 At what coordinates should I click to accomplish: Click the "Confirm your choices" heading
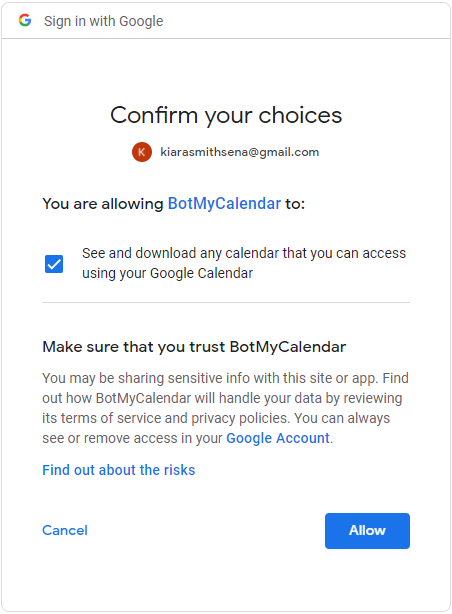226,116
